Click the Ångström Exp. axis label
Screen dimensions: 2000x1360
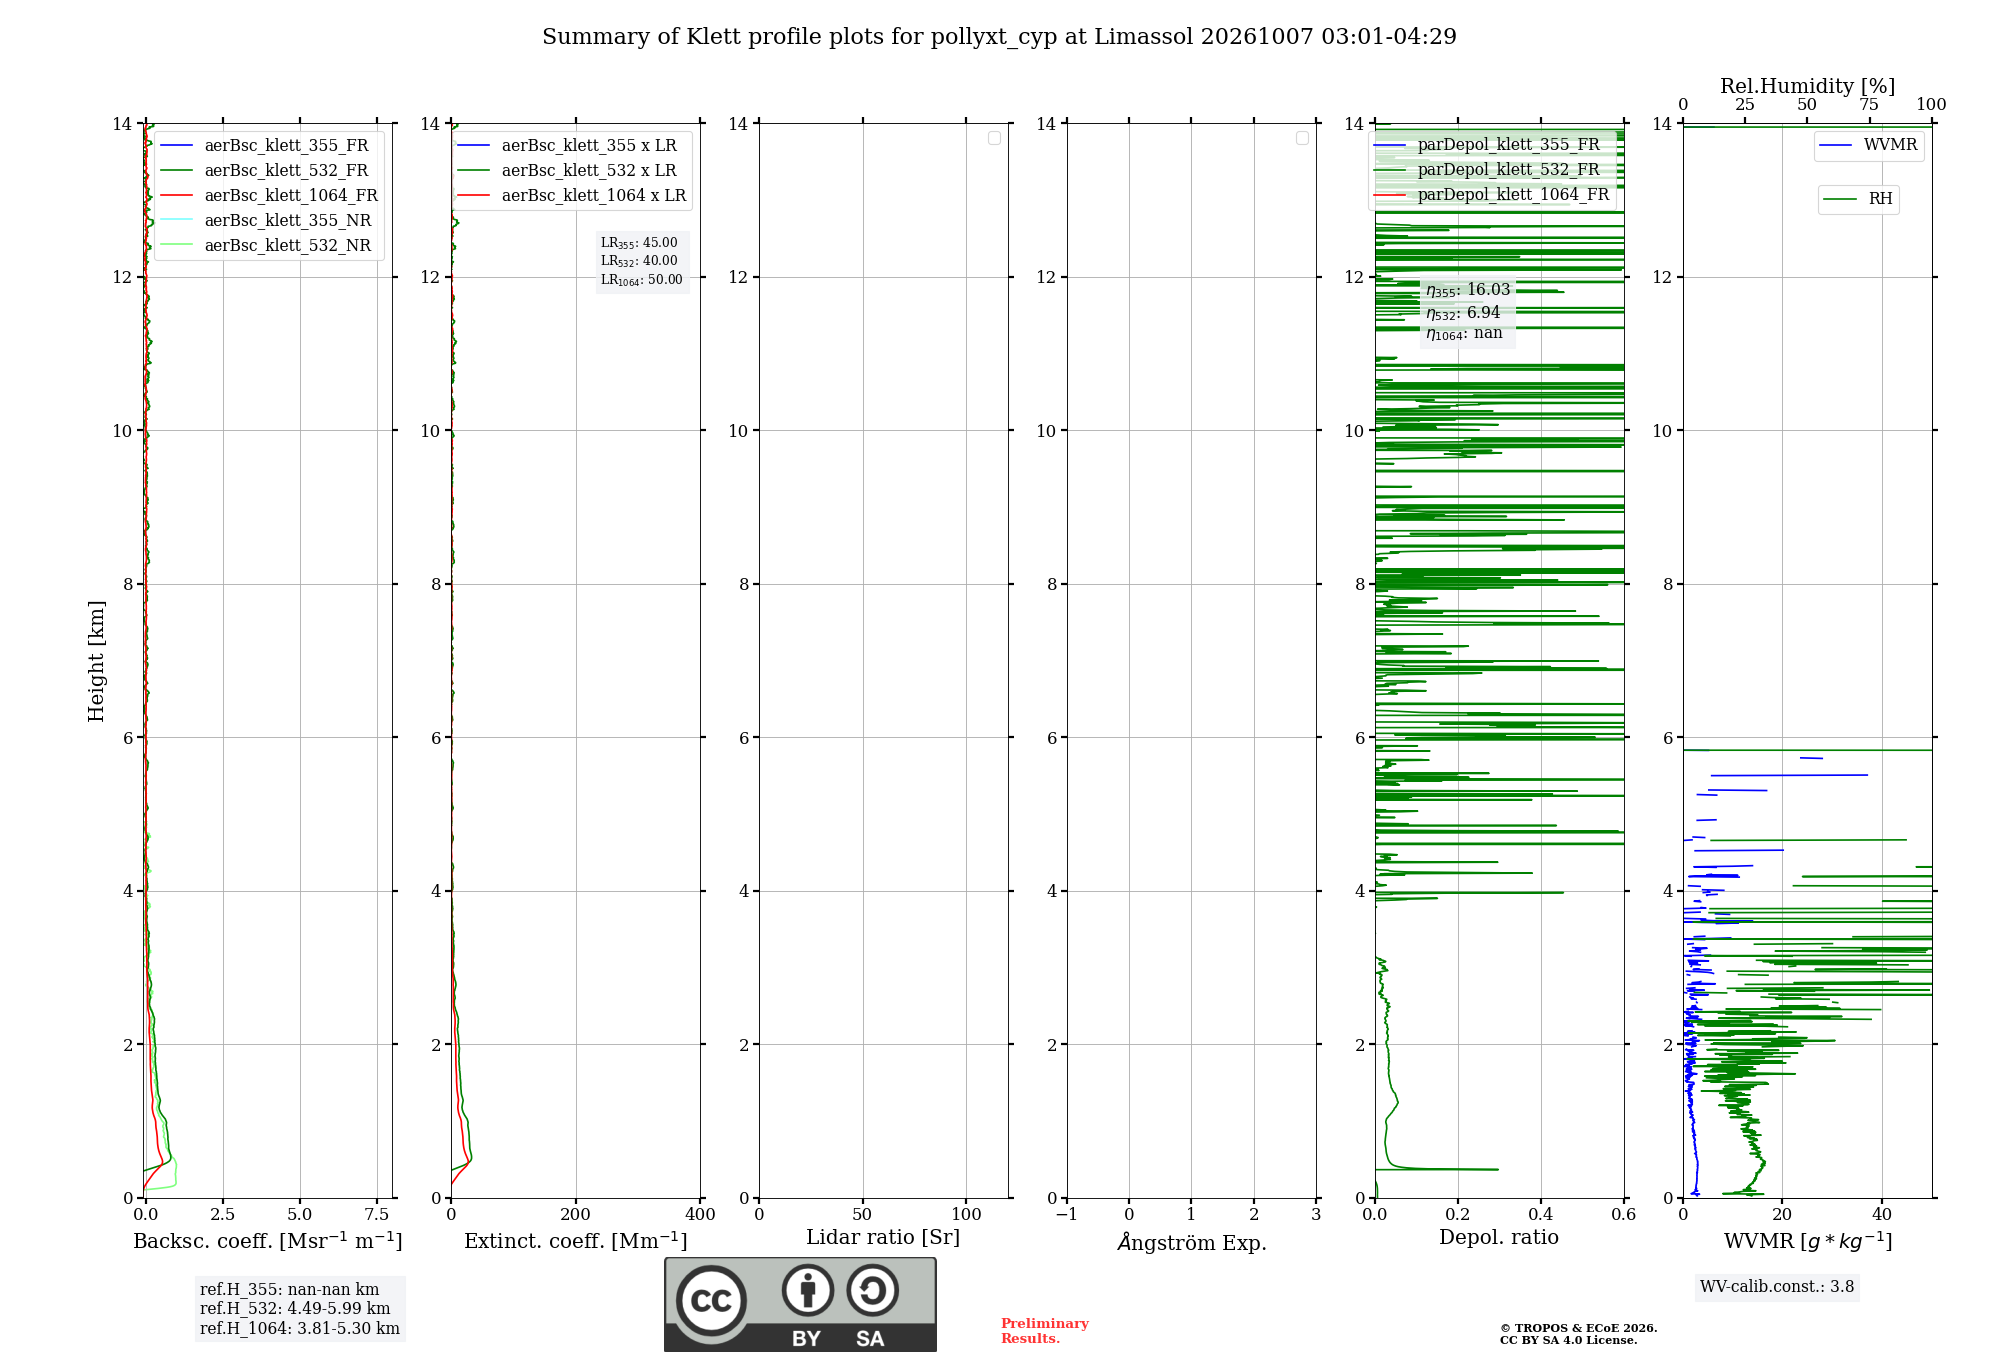[x=1192, y=1242]
